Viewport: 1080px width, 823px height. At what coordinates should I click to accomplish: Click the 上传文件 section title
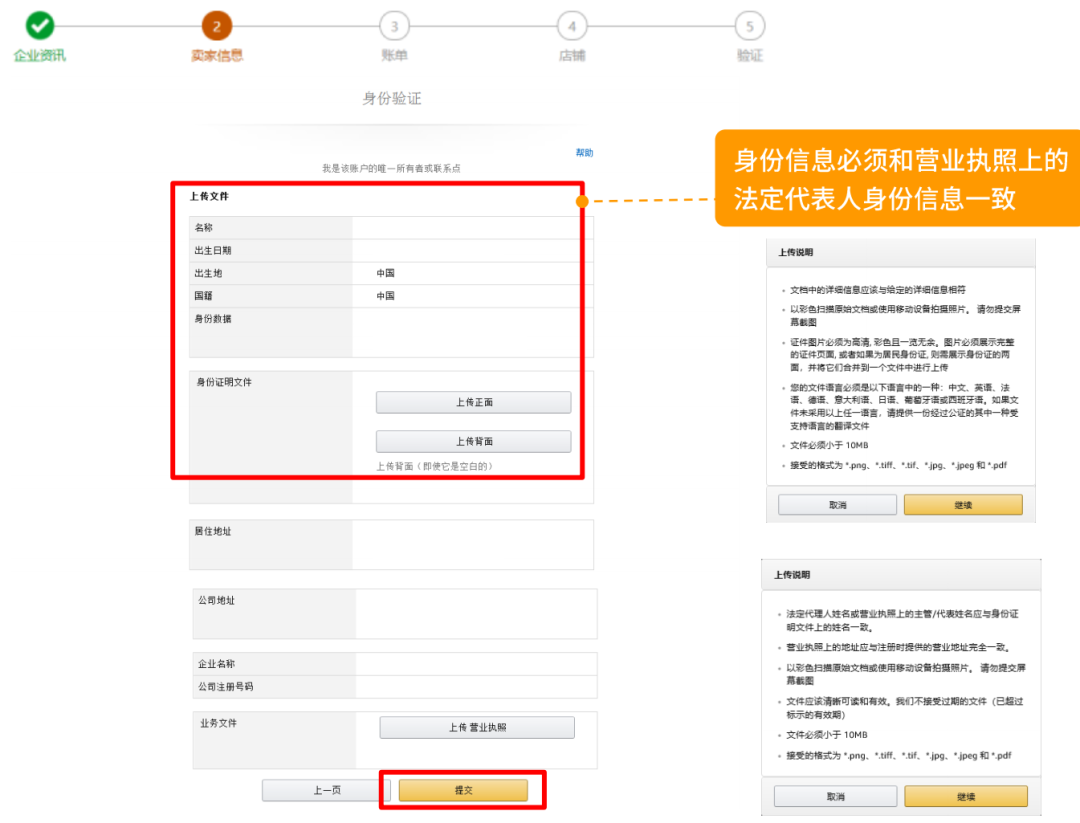coord(209,196)
